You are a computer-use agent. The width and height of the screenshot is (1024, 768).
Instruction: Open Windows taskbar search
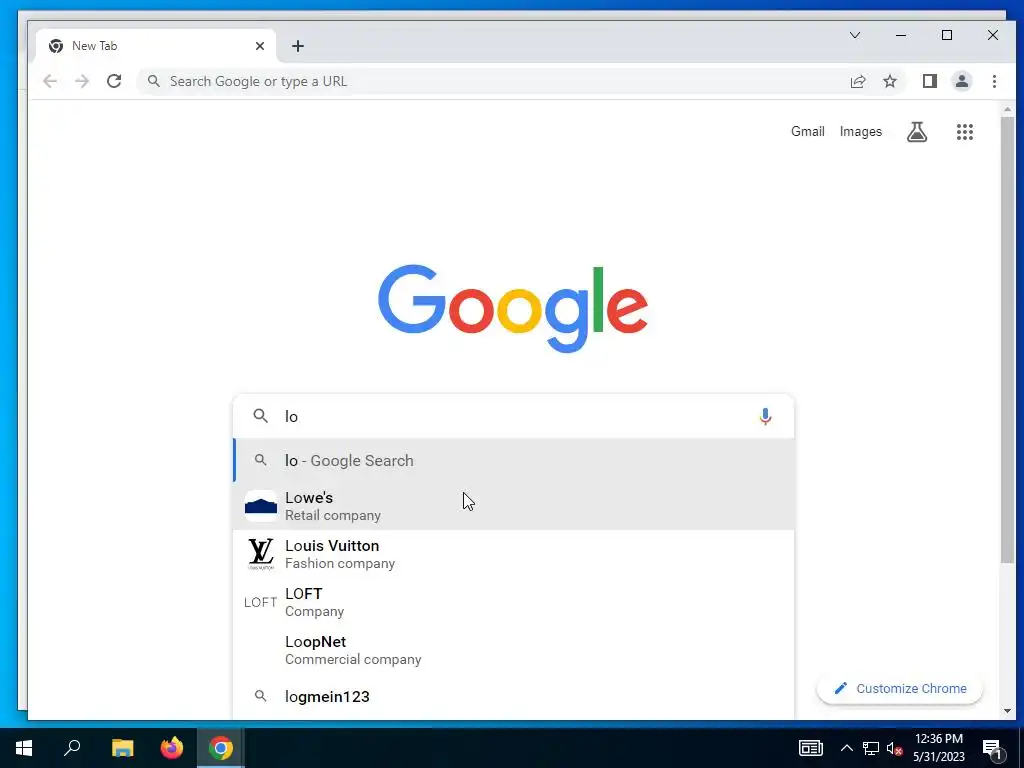coord(72,748)
